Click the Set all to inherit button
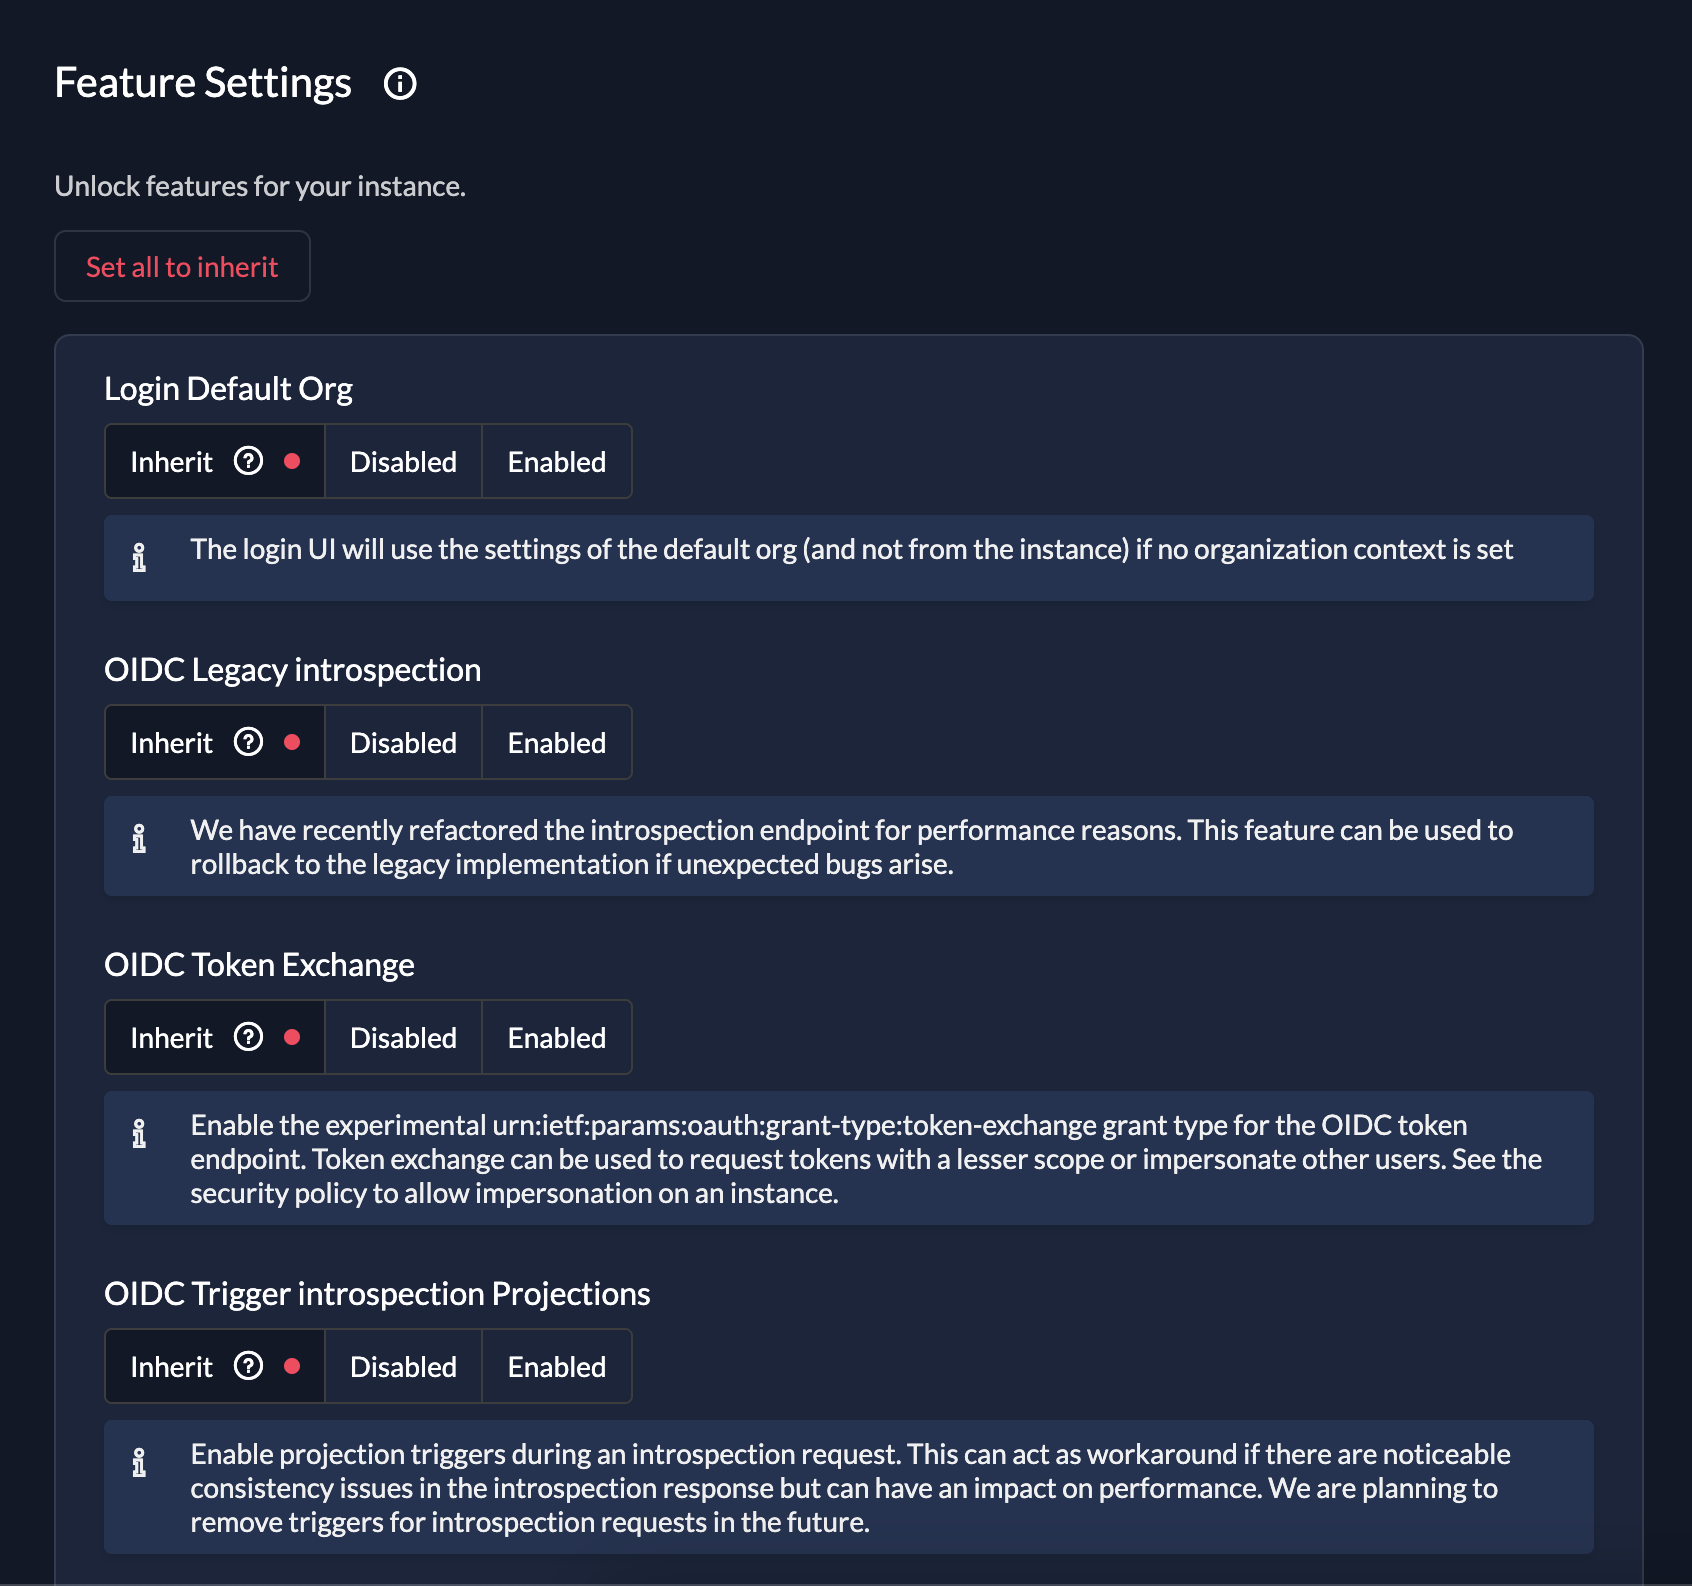 182,266
